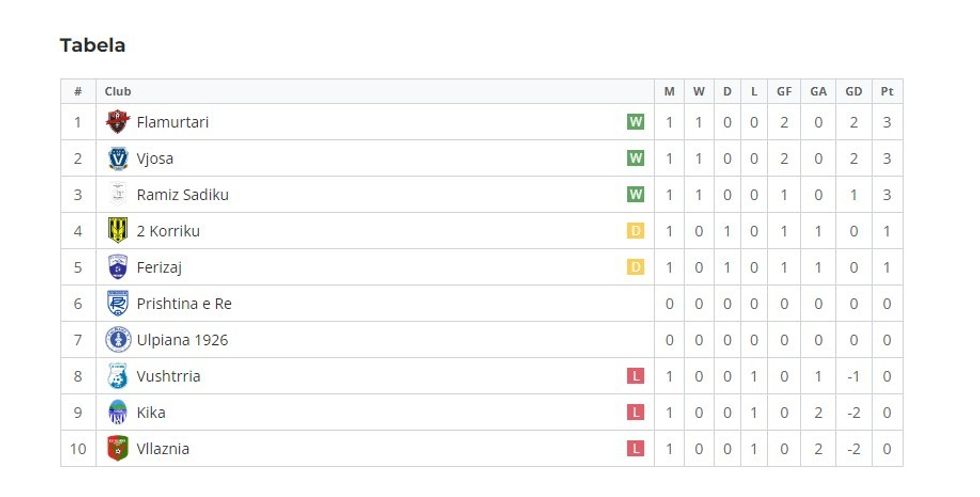Click the 2 Korriku yellow-black crest
The width and height of the screenshot is (980, 497).
(118, 231)
